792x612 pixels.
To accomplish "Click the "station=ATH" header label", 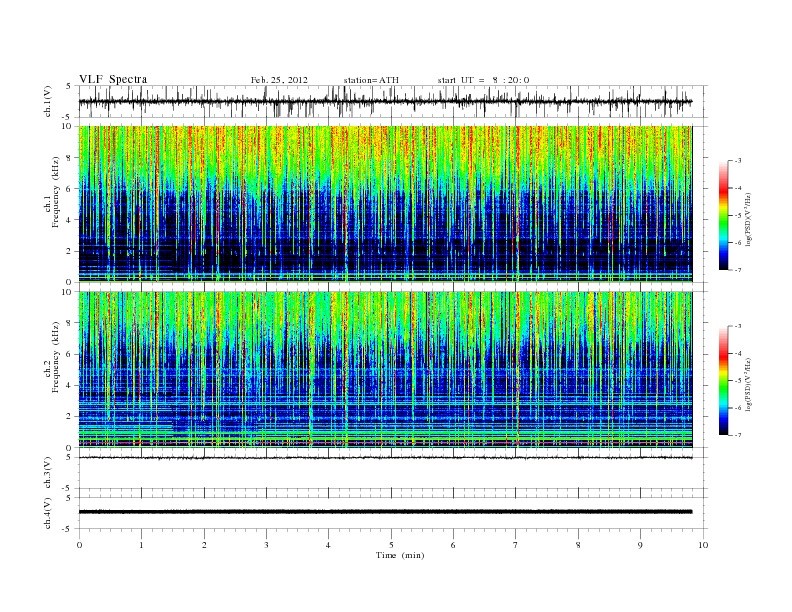I will pyautogui.click(x=371, y=80).
